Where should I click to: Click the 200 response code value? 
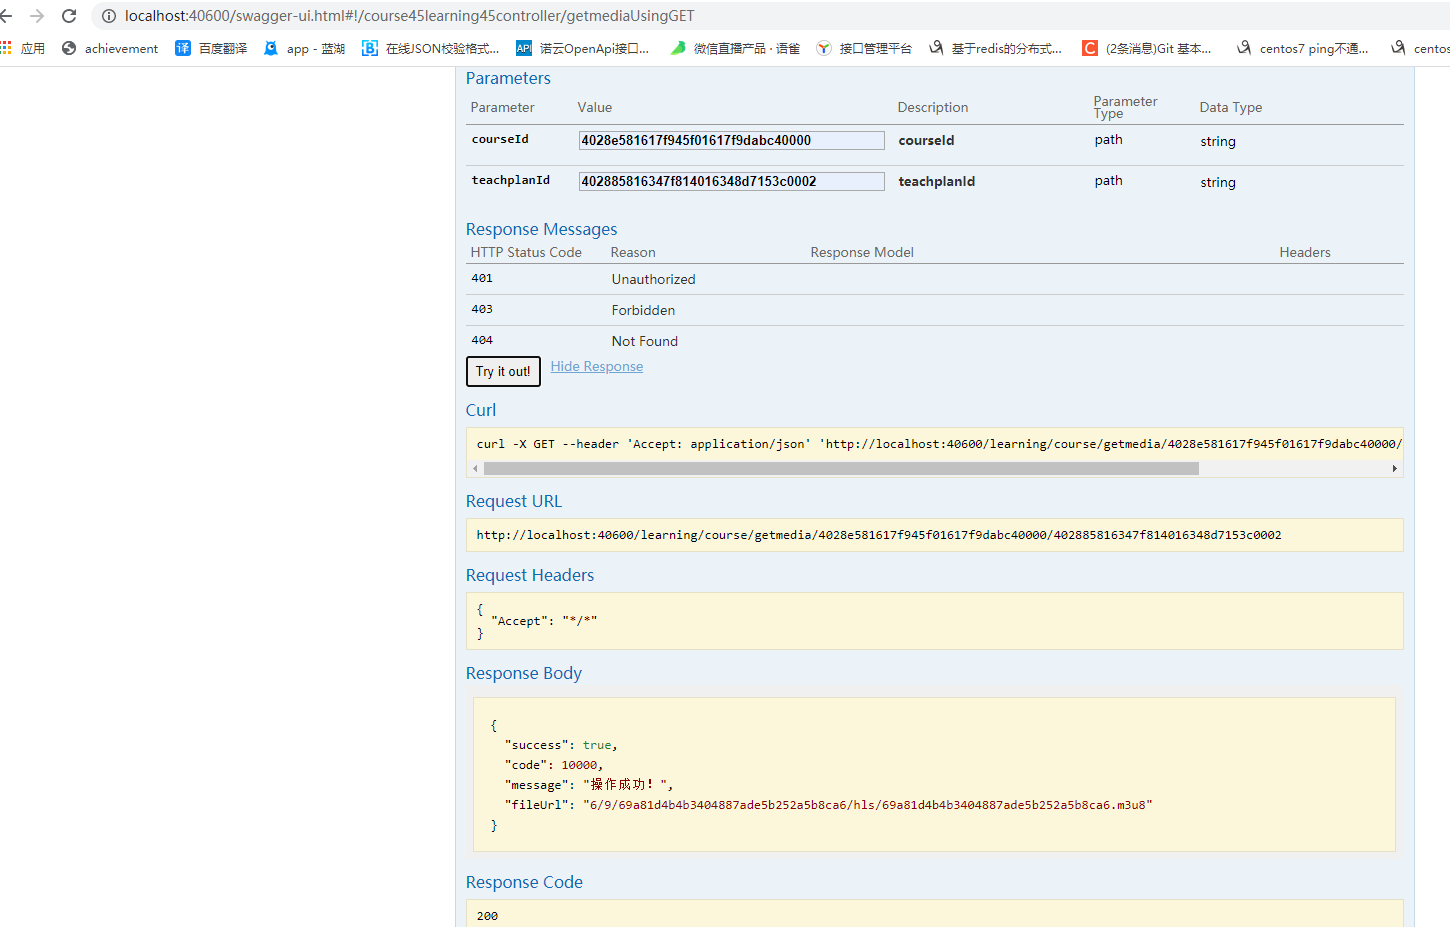(x=487, y=916)
